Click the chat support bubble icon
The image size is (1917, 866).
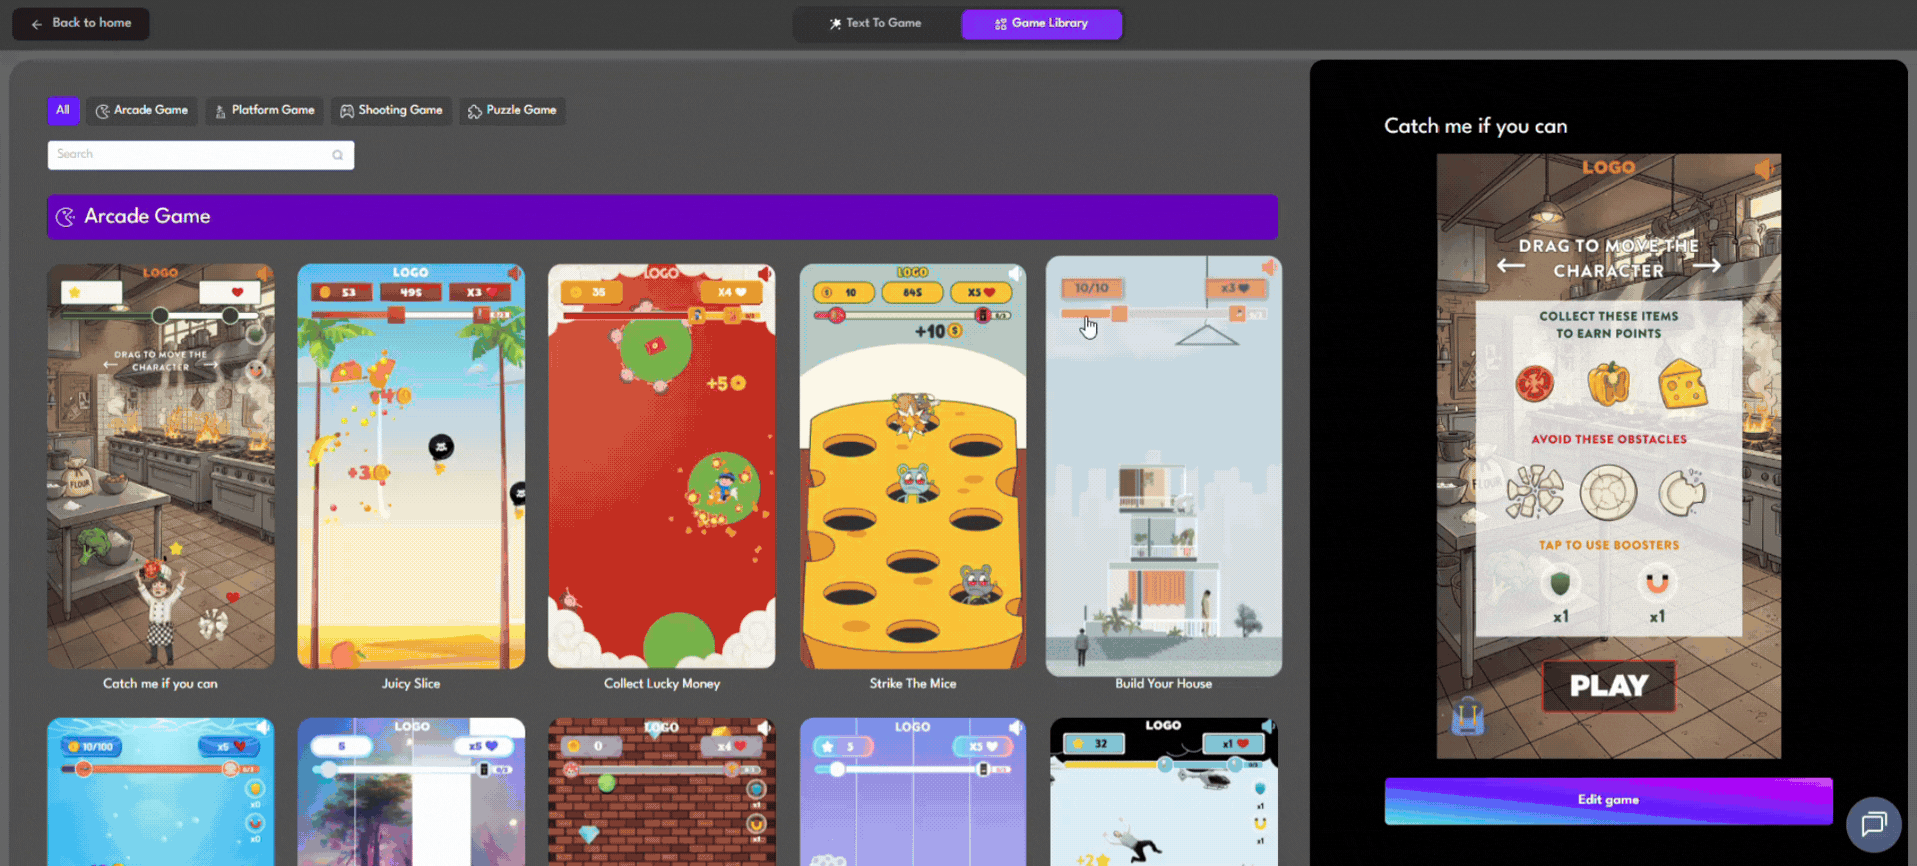click(x=1873, y=823)
